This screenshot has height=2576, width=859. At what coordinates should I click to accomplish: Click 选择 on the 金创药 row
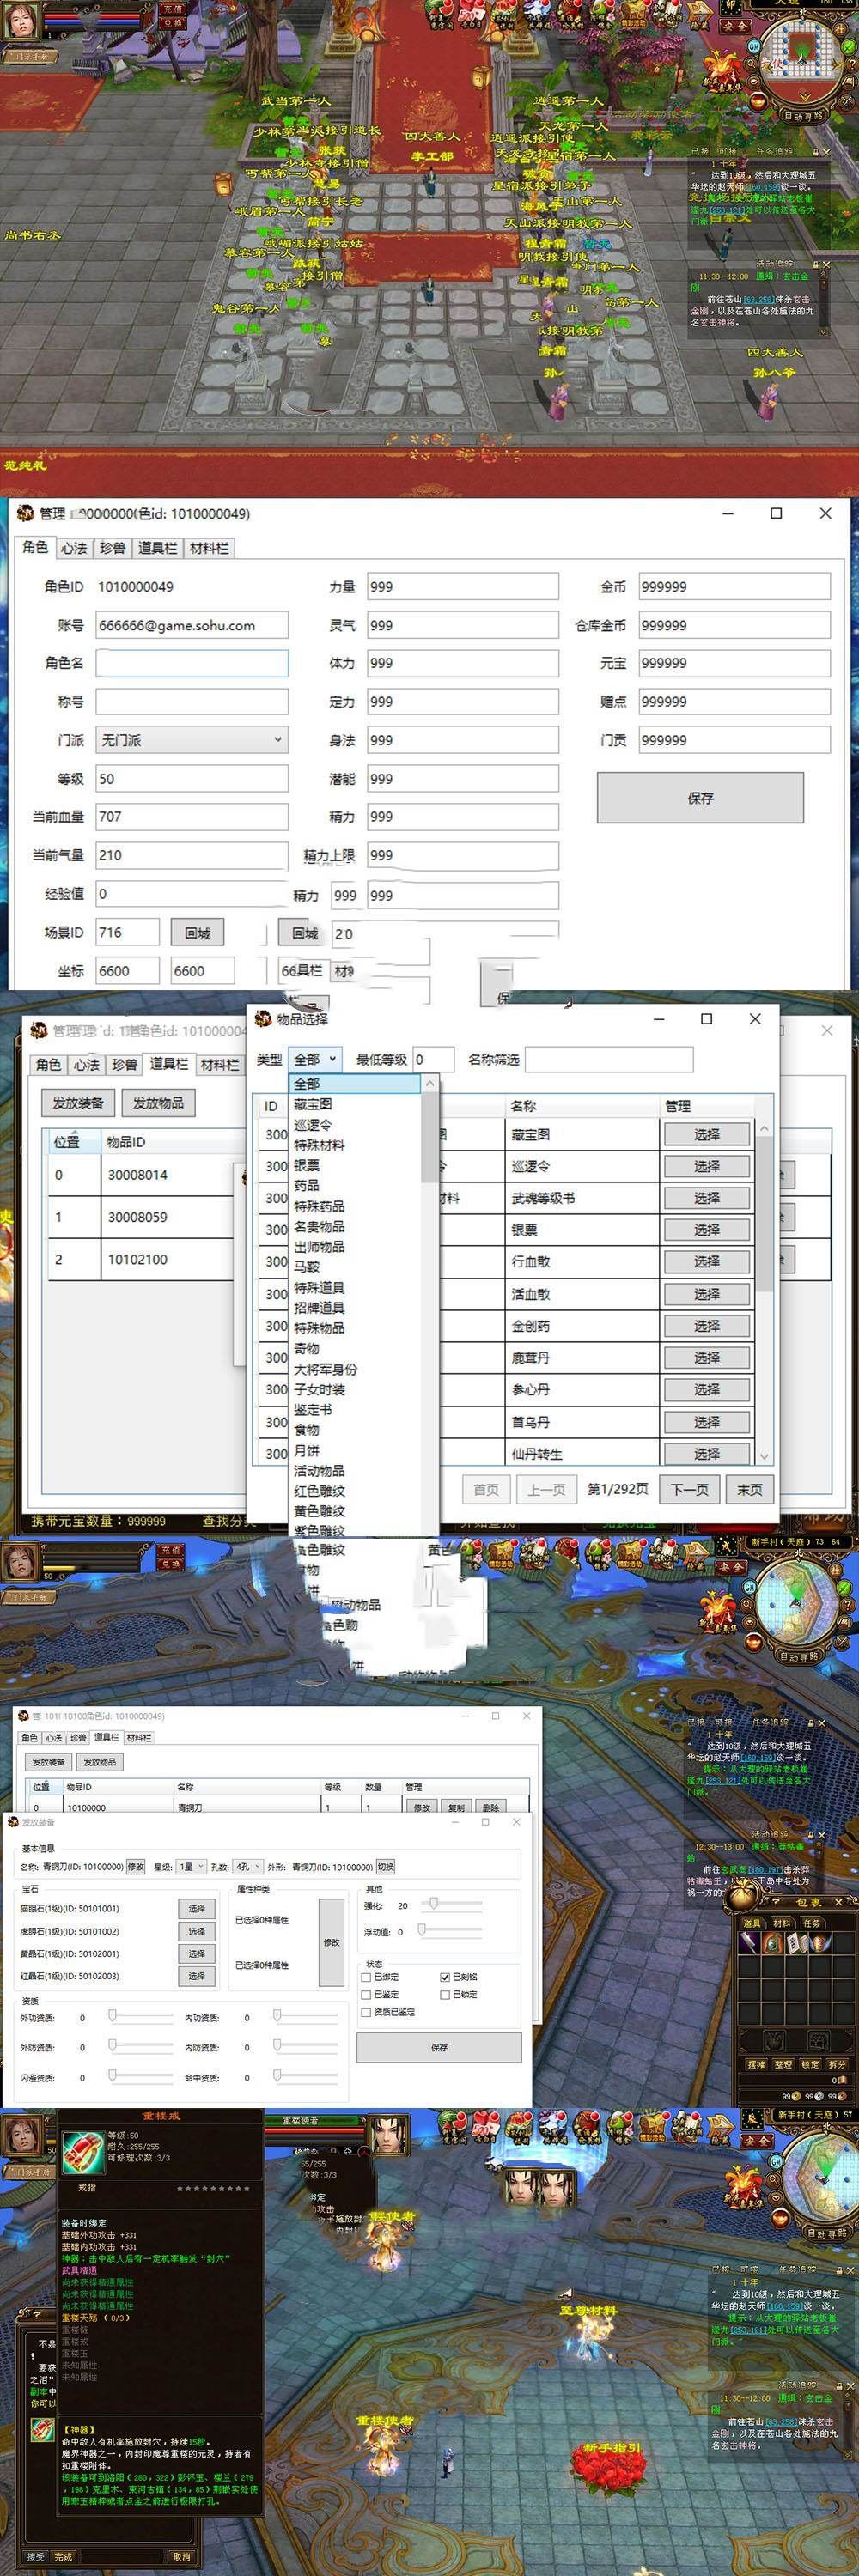tap(707, 1326)
